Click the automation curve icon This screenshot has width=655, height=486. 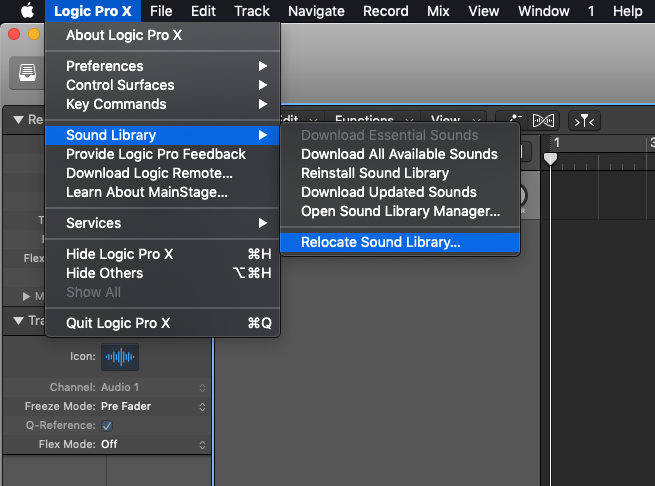515,119
